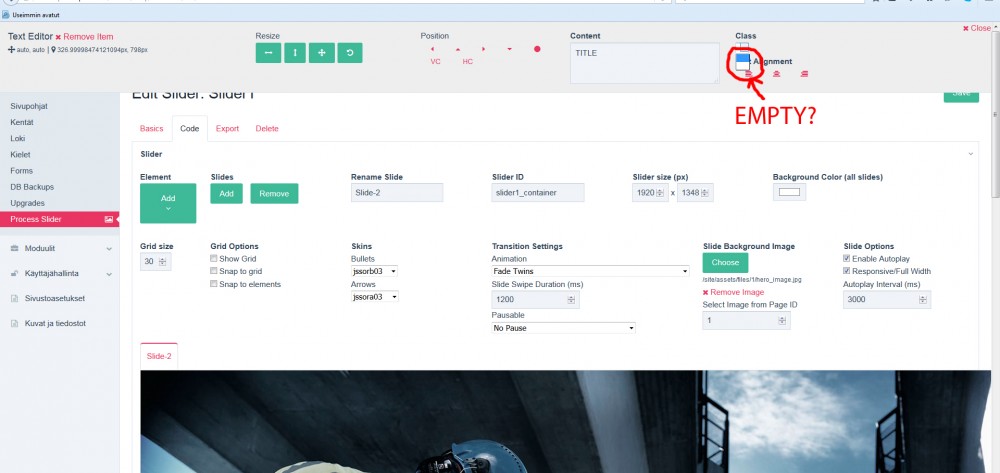The height and width of the screenshot is (473, 1000).
Task: Click the red position circle icon
Action: (537, 49)
